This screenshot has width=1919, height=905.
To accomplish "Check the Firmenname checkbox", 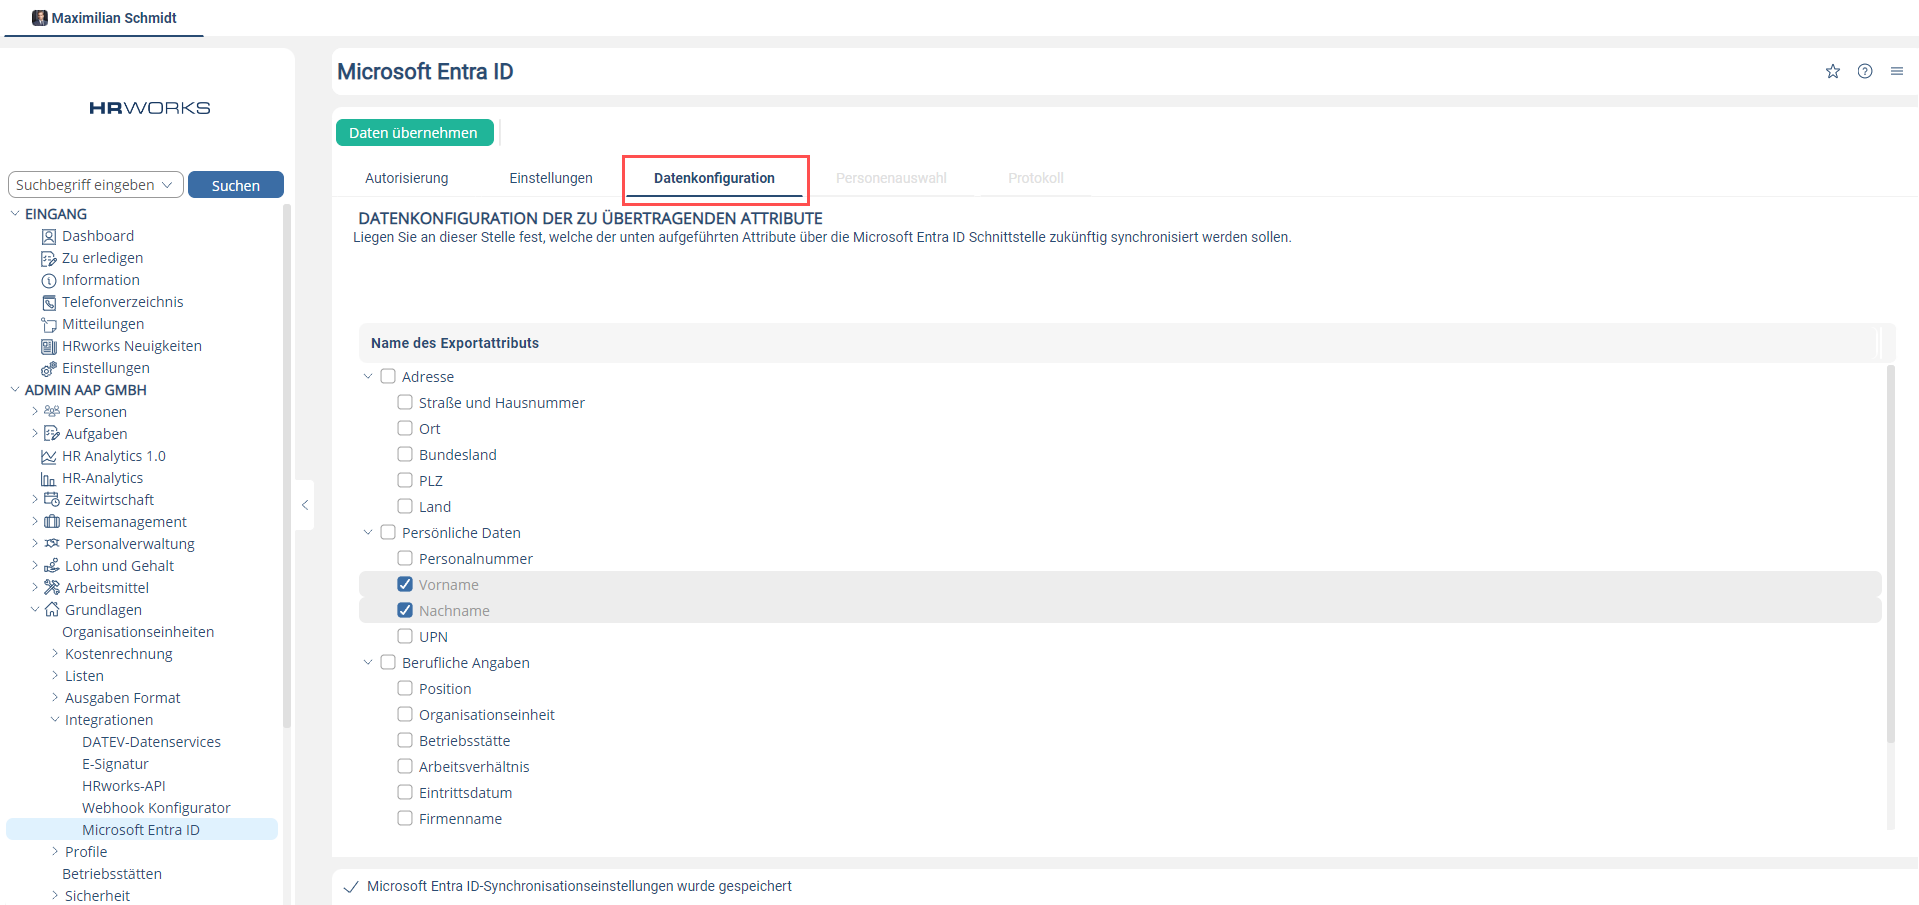I will (x=405, y=819).
